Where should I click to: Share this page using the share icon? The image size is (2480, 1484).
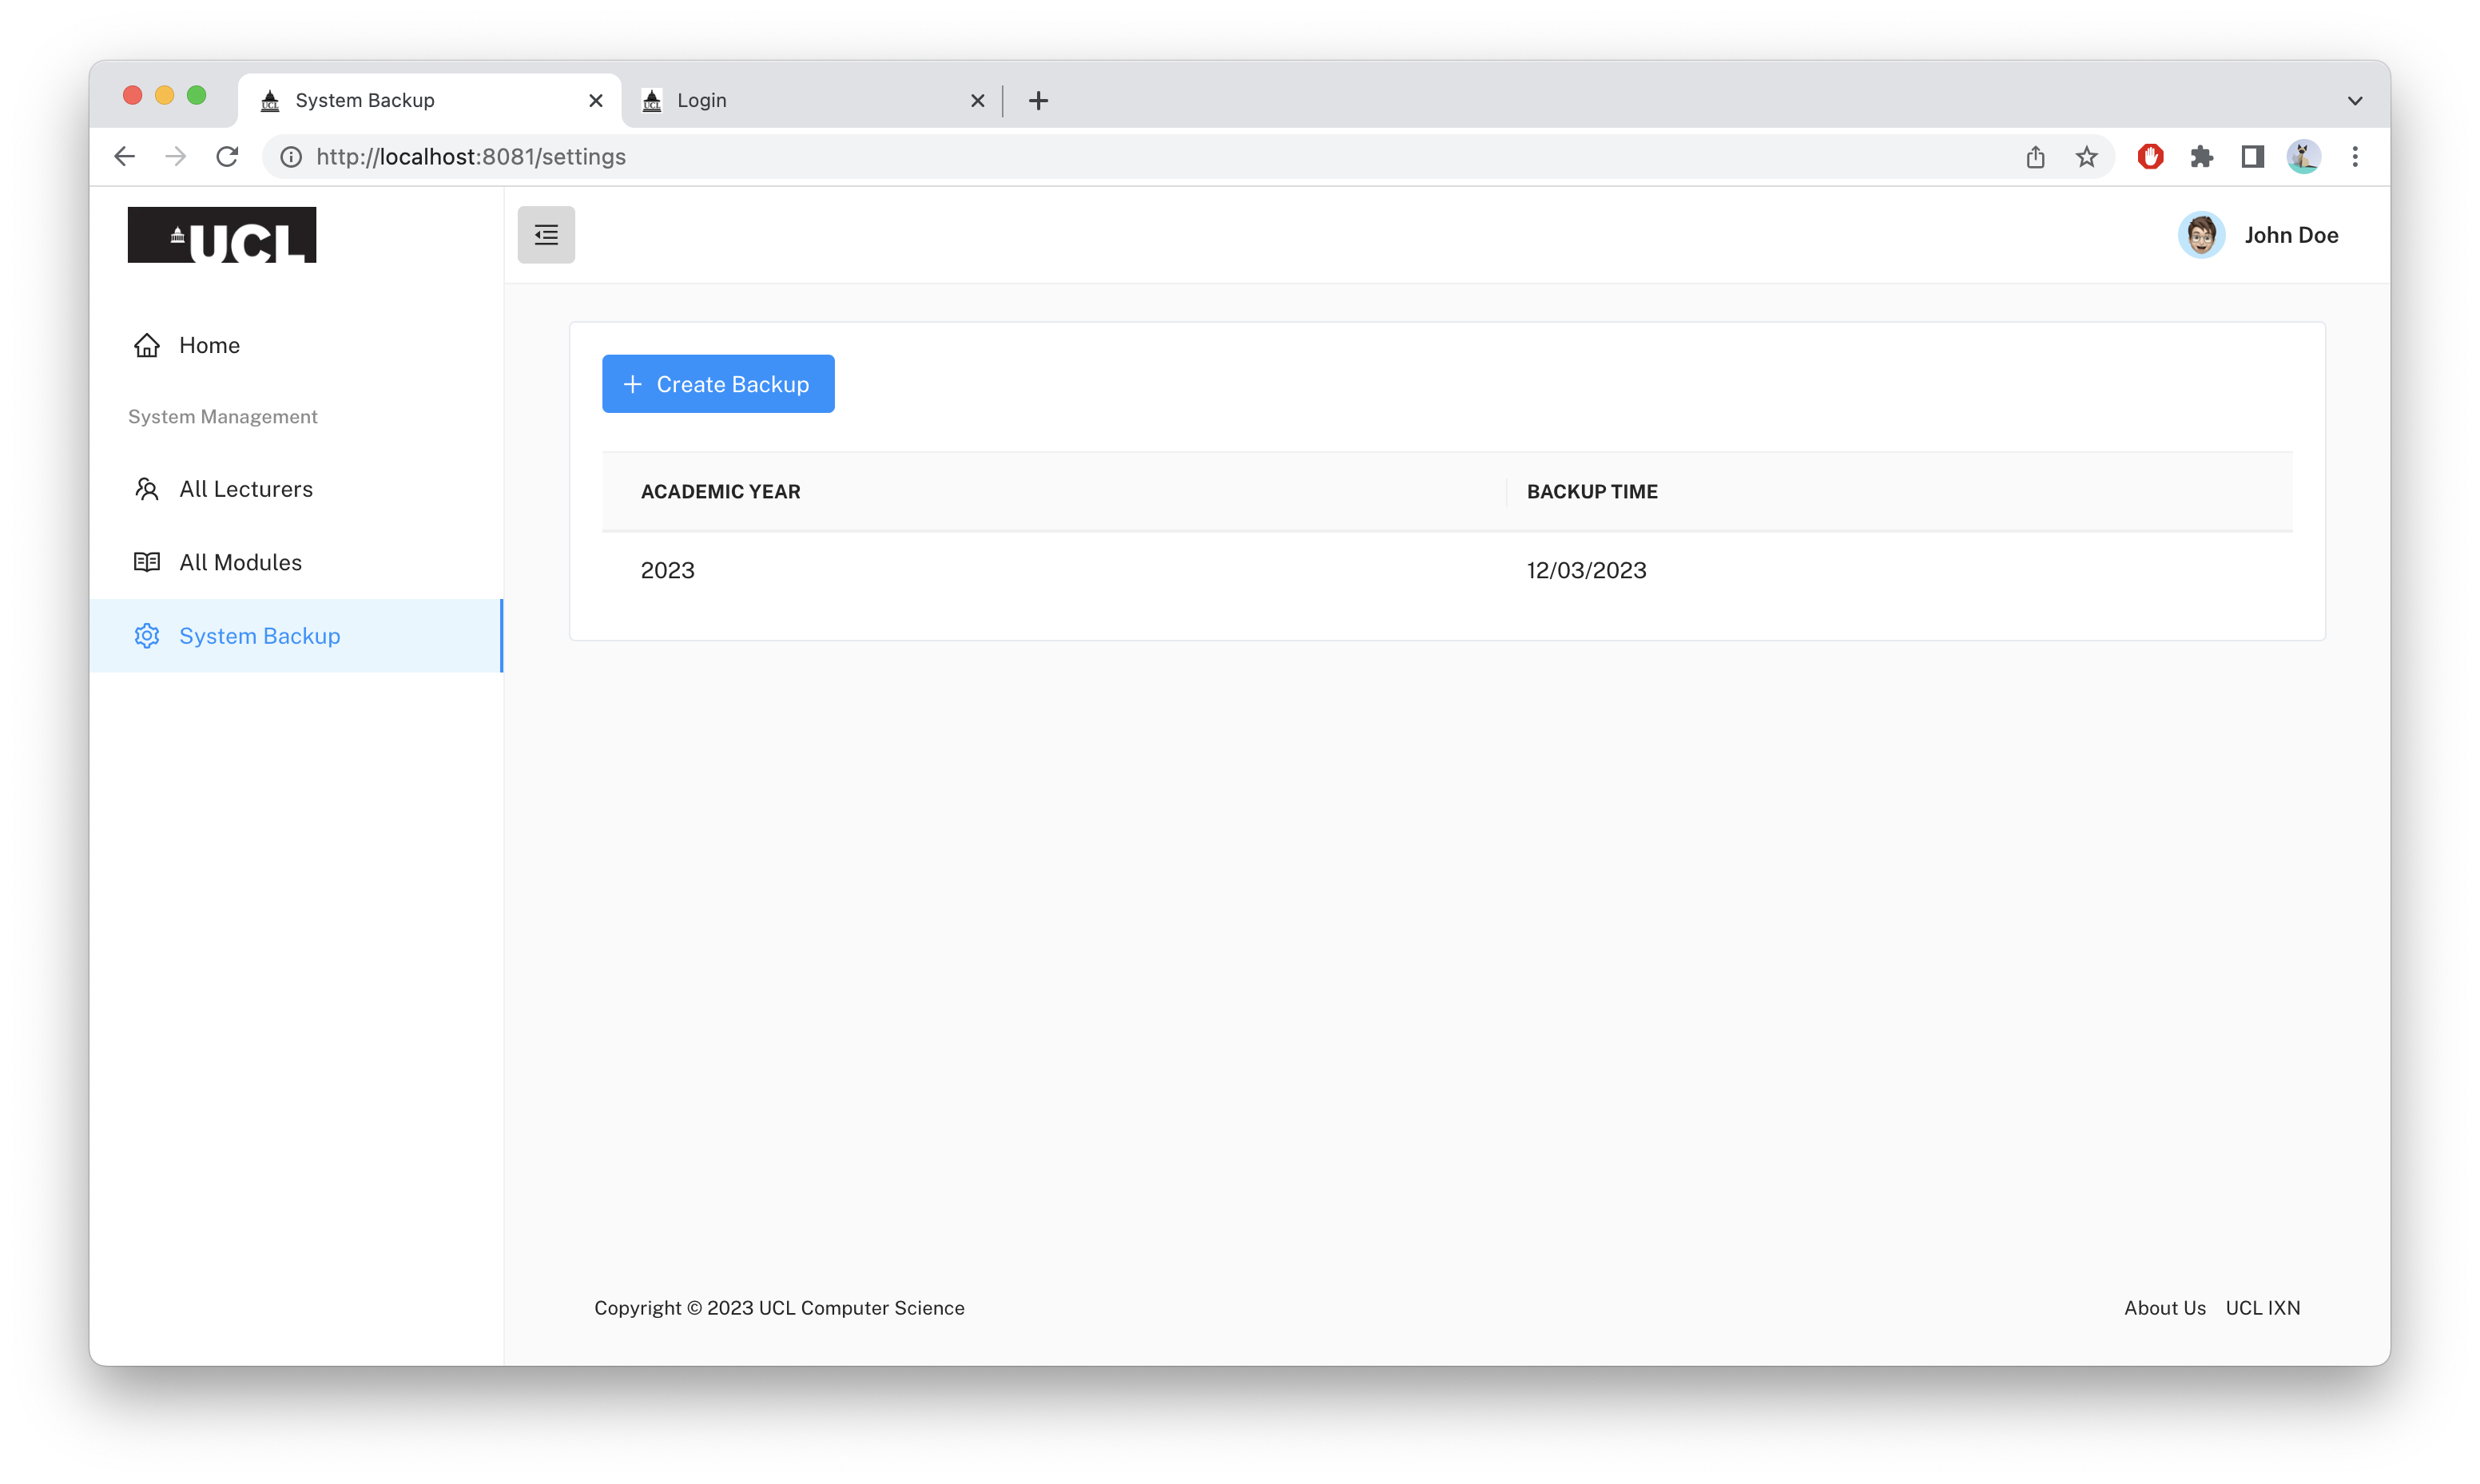pos(2035,157)
